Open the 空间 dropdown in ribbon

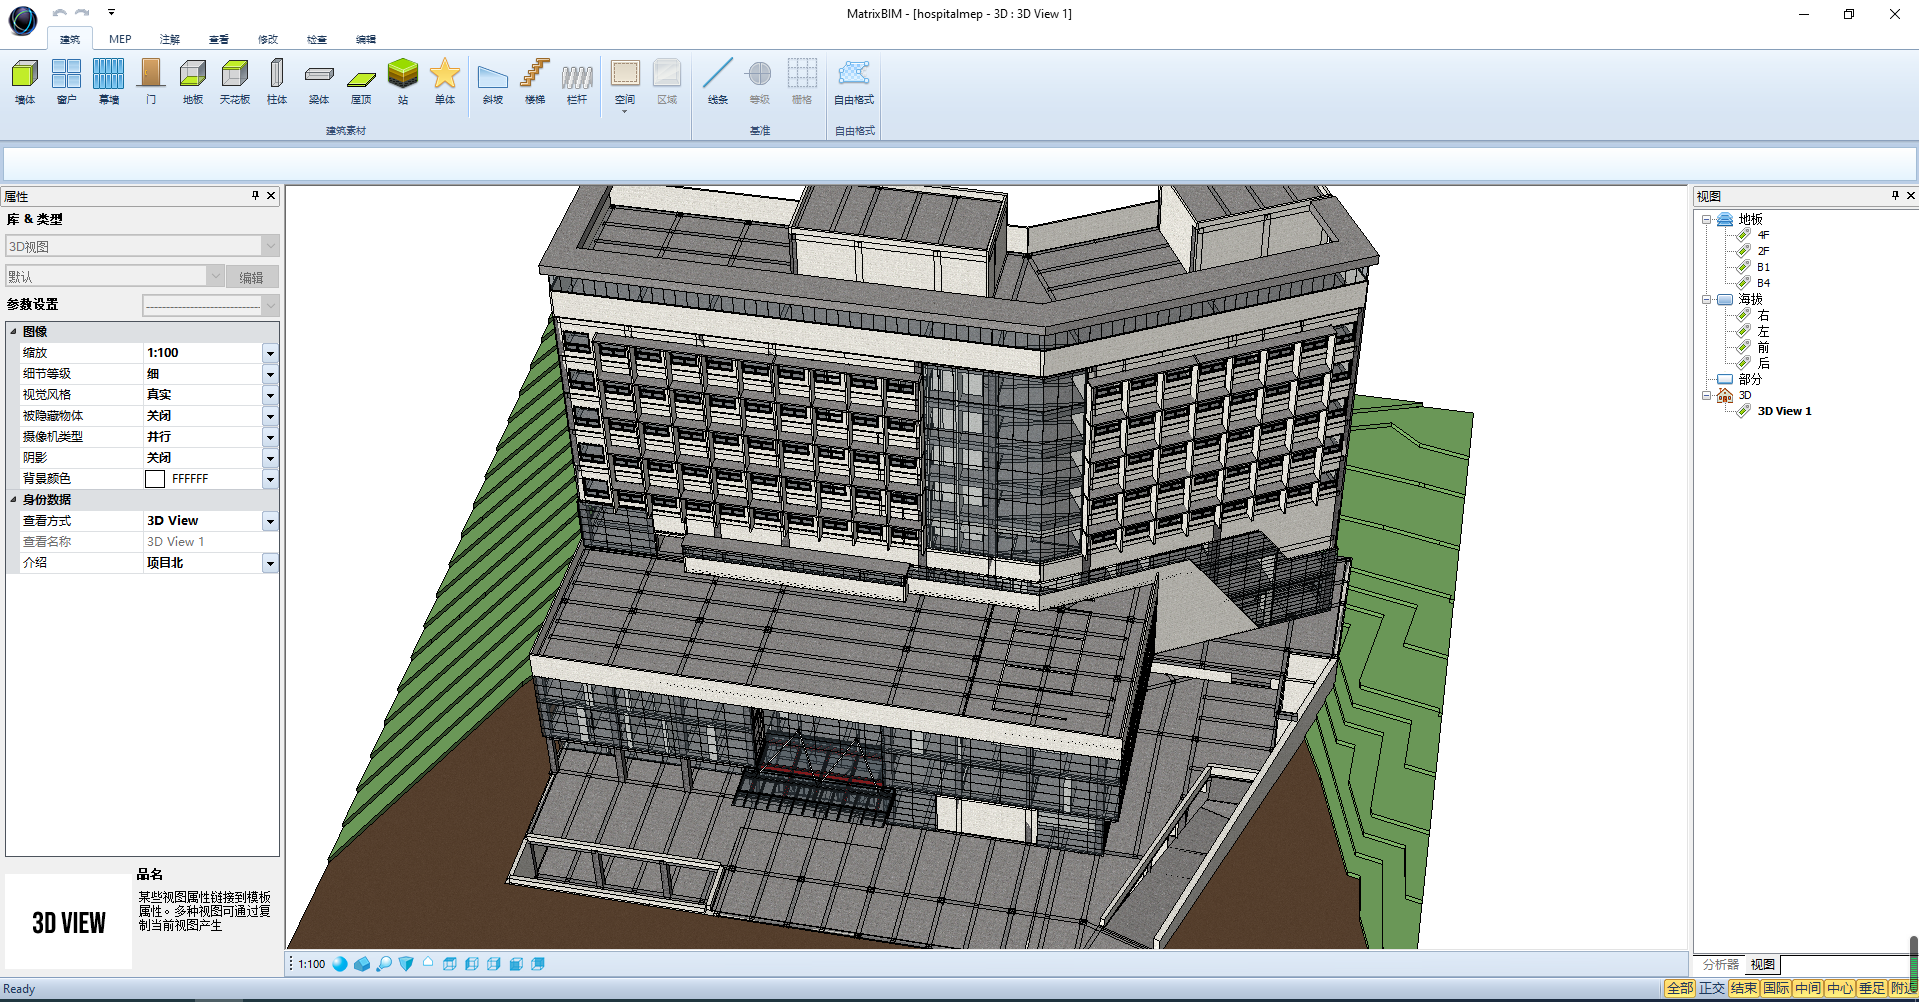tap(625, 110)
